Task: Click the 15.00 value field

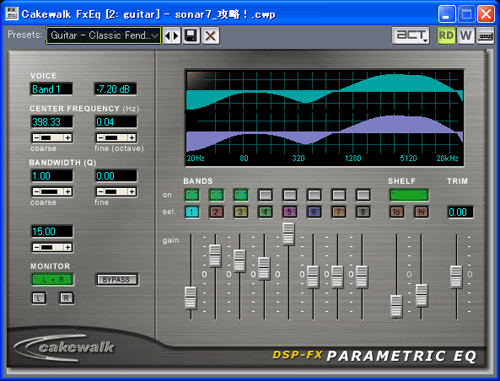Action: coord(51,231)
